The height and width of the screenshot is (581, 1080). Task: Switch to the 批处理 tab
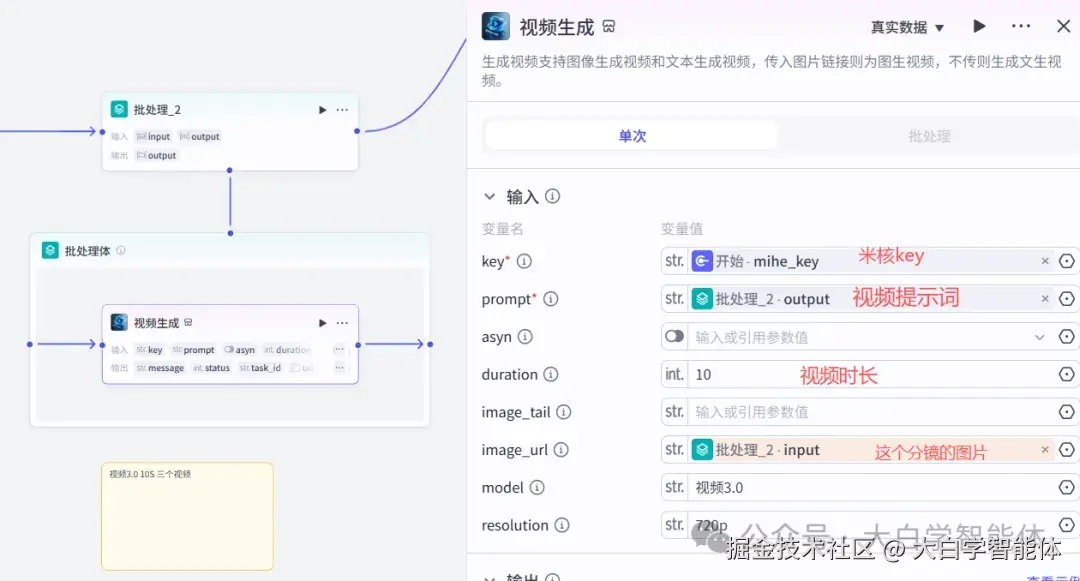click(x=928, y=136)
